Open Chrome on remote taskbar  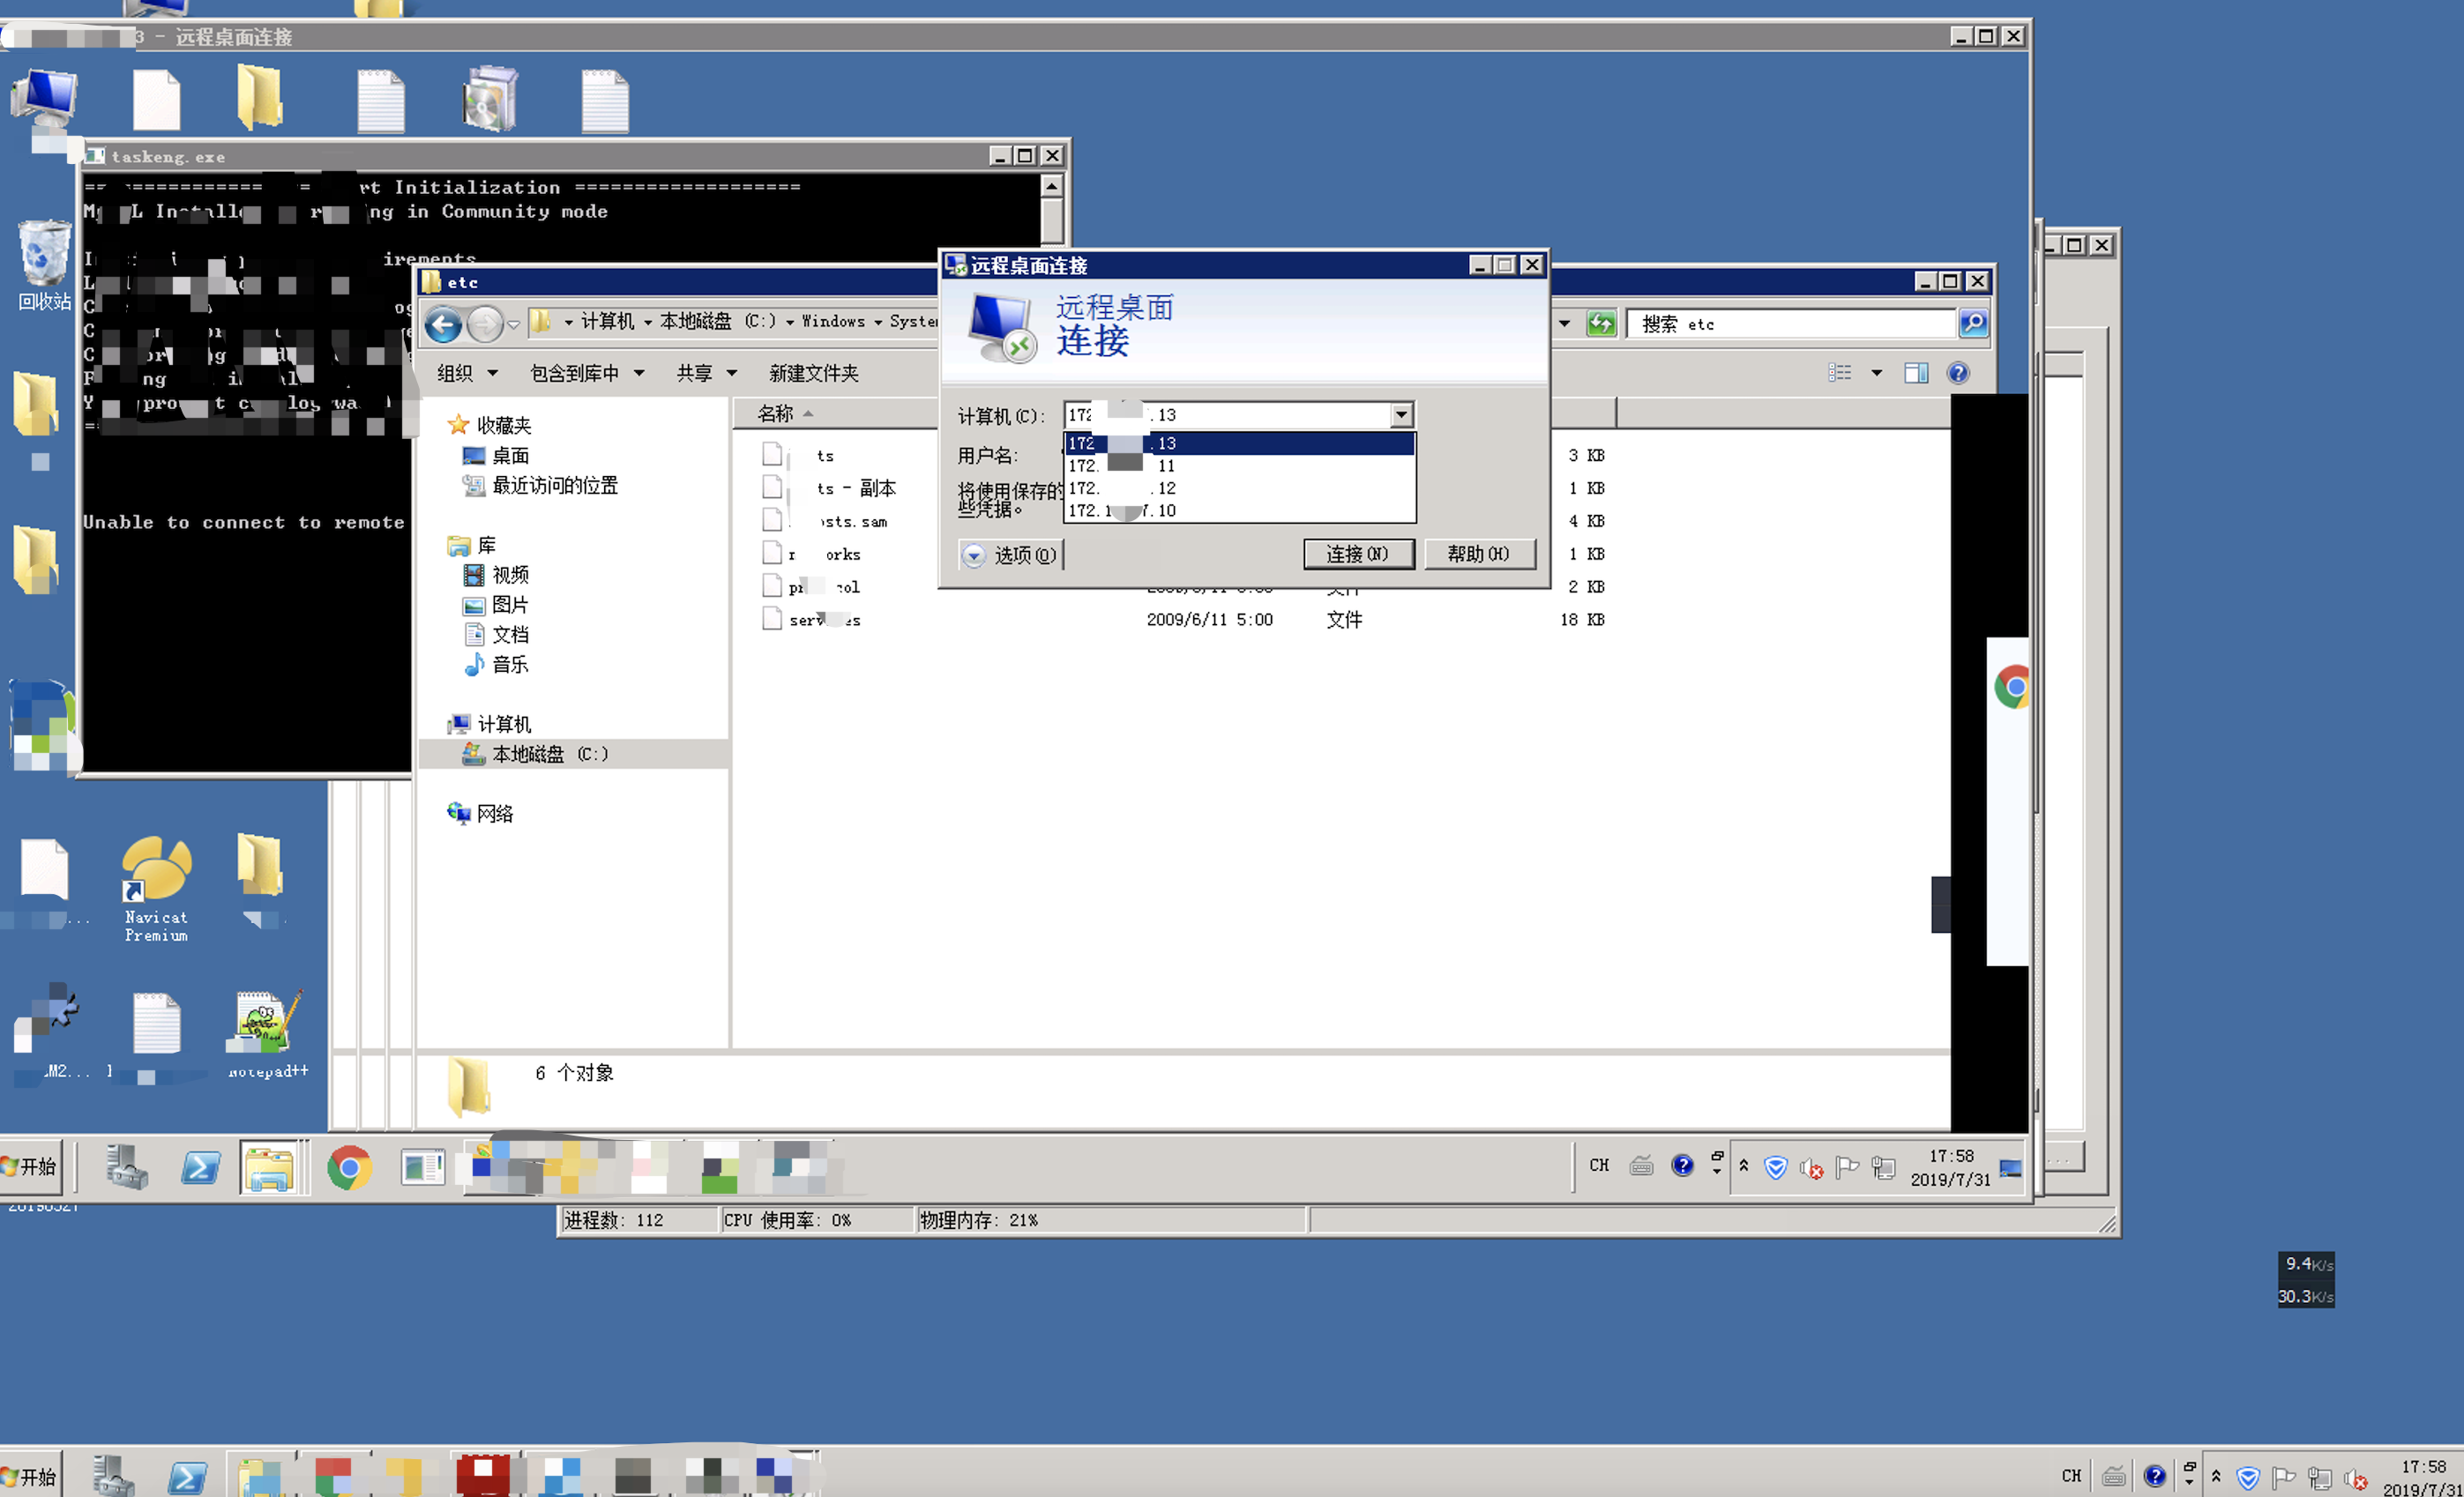click(348, 1167)
